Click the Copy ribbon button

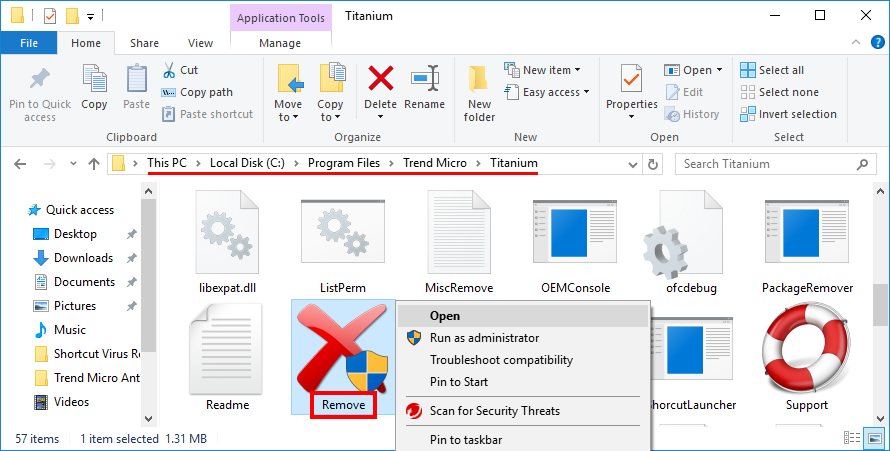pos(94,87)
